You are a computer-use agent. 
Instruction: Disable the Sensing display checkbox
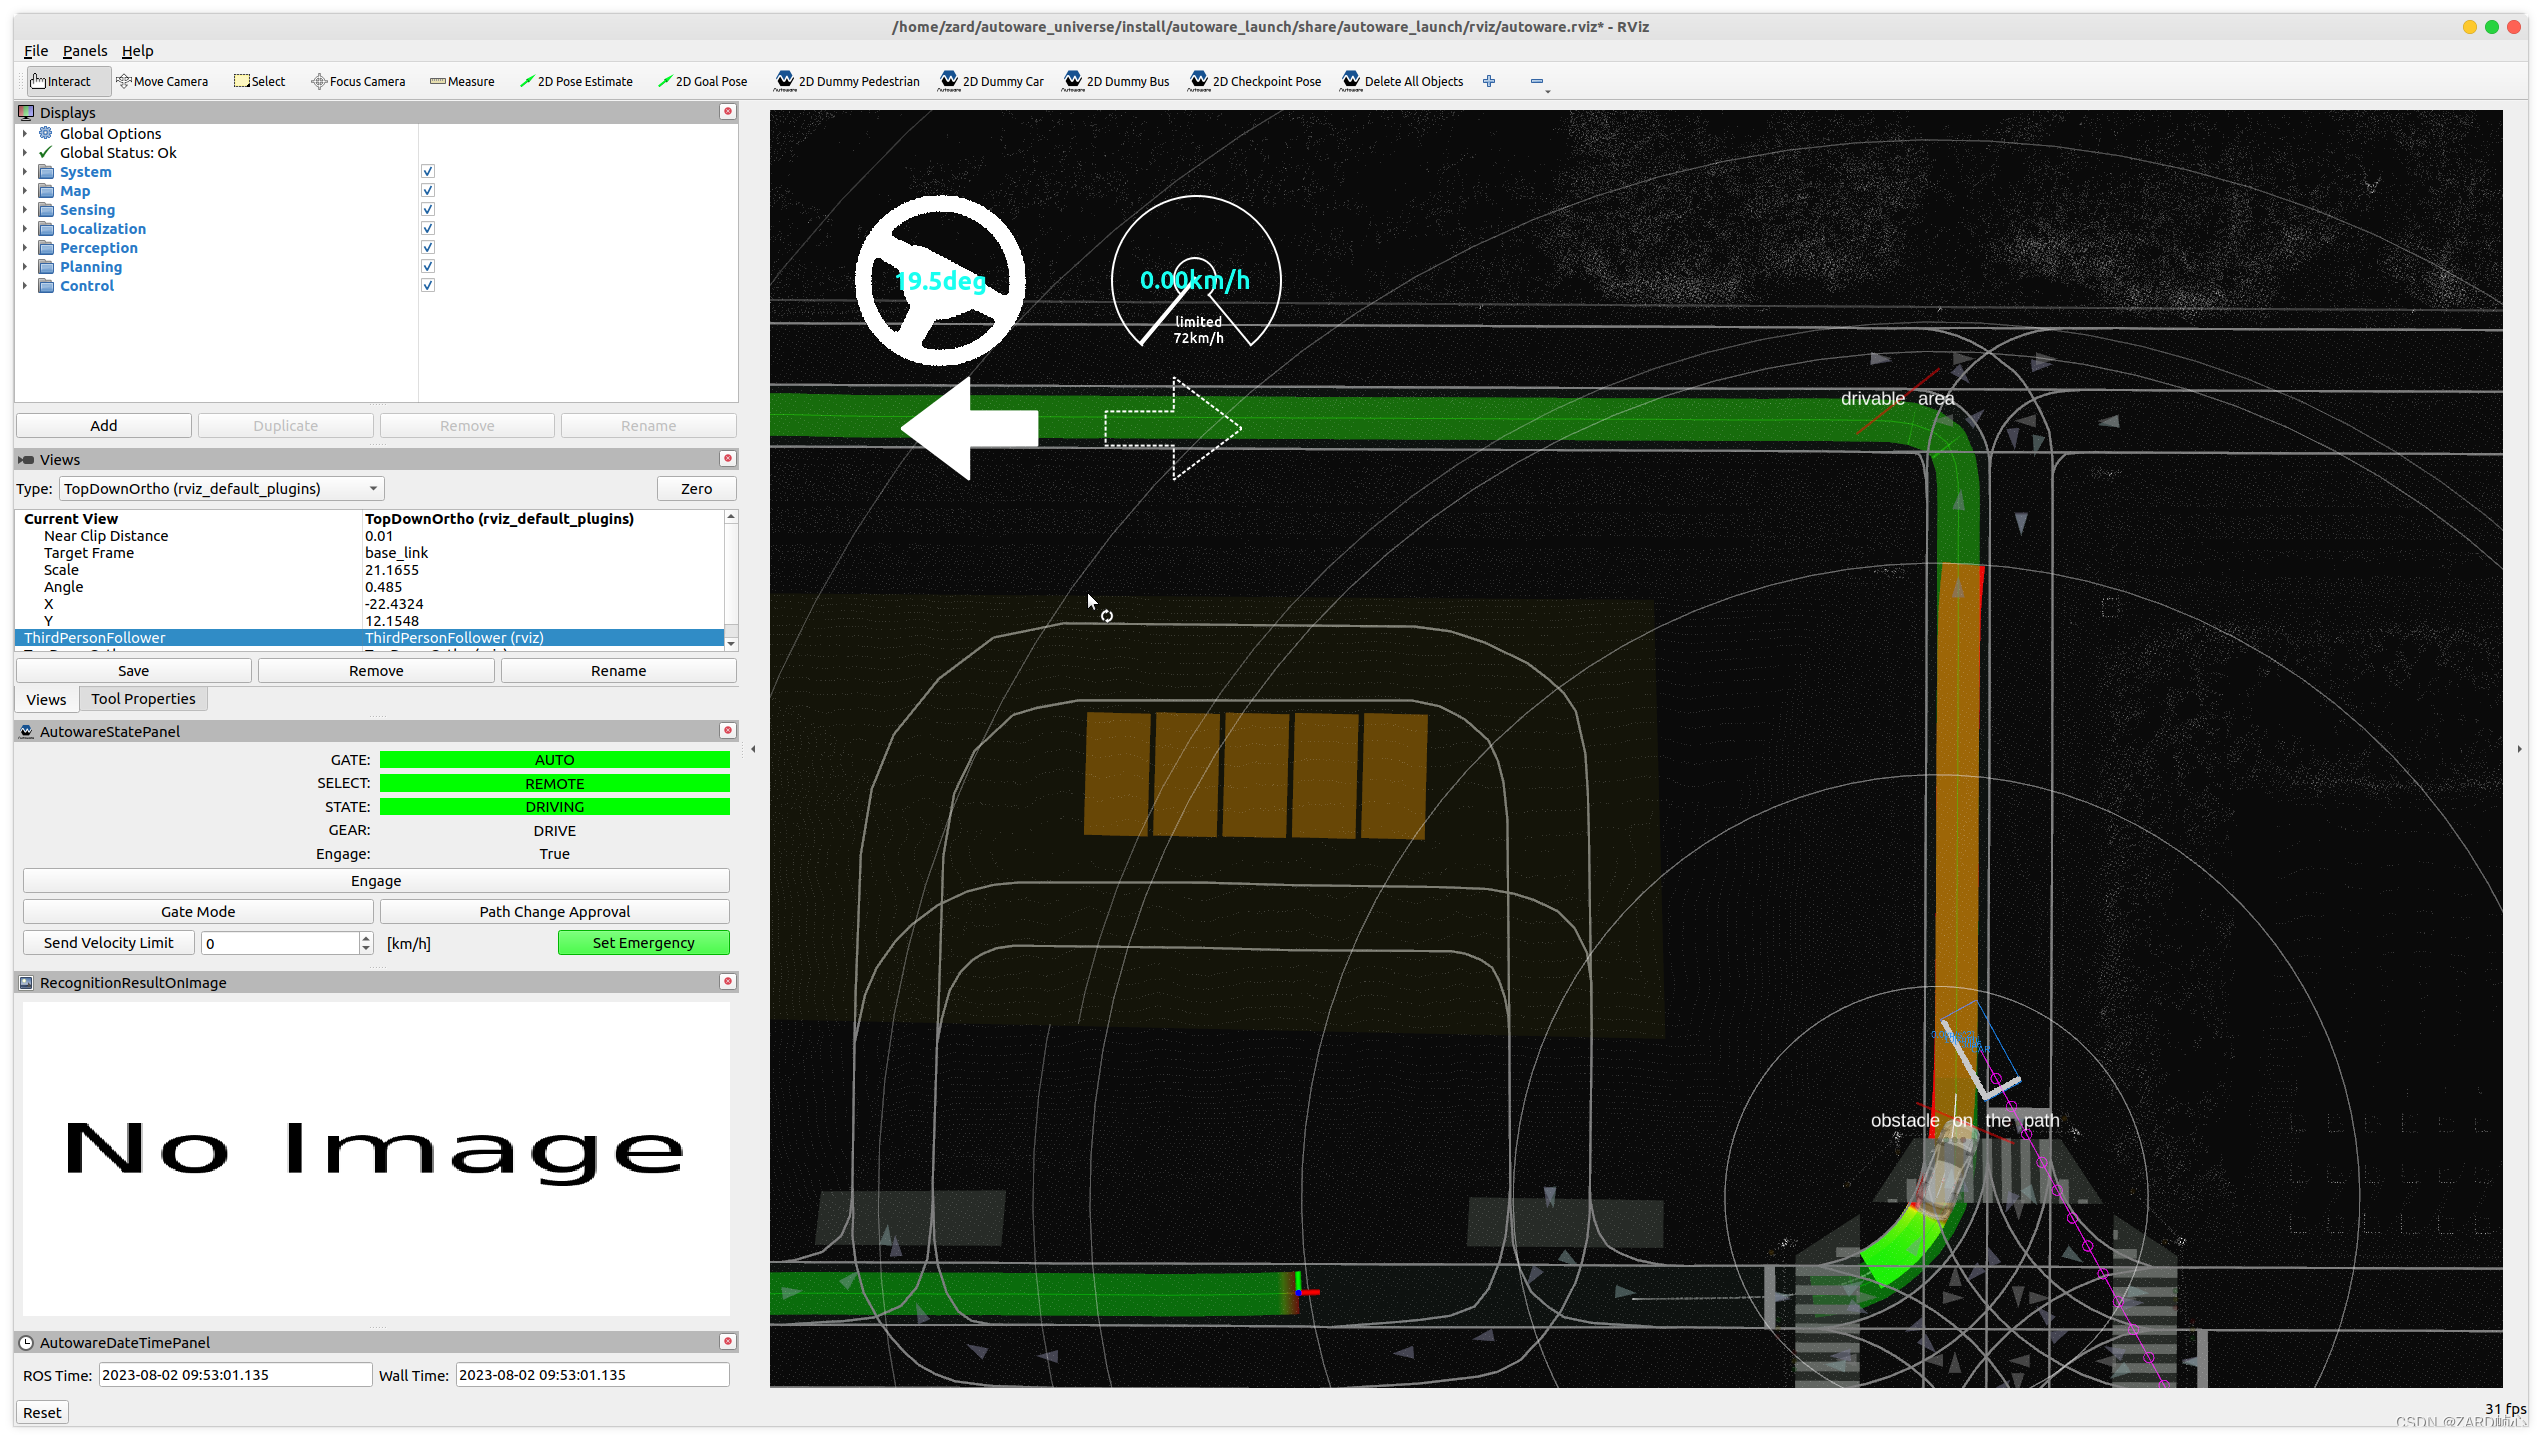click(428, 209)
